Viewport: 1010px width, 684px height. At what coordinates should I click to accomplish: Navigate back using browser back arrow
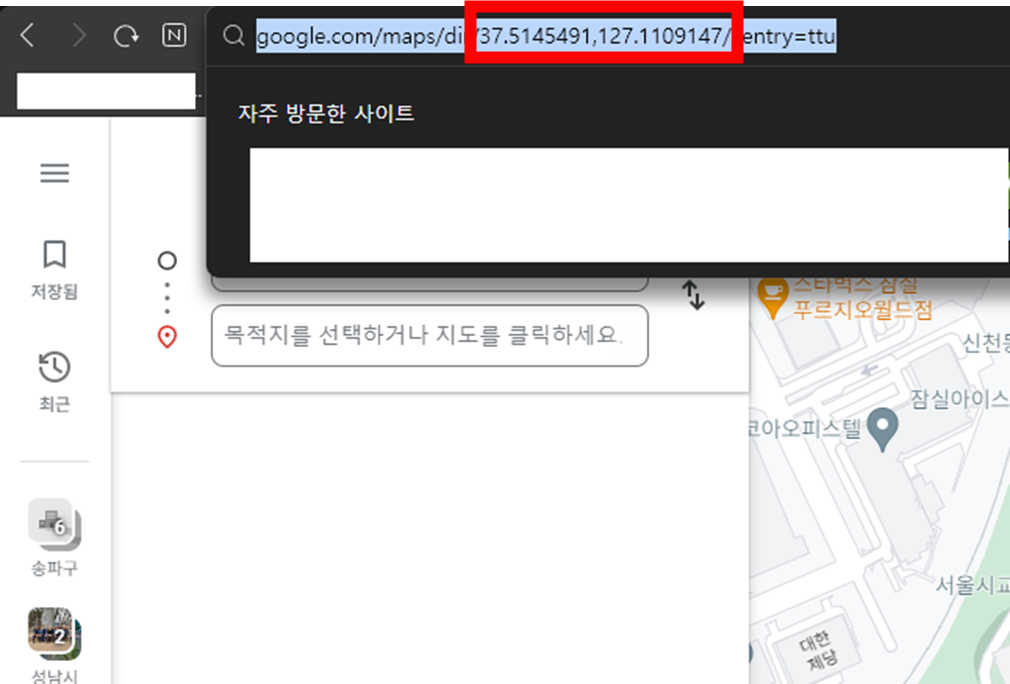[x=27, y=34]
